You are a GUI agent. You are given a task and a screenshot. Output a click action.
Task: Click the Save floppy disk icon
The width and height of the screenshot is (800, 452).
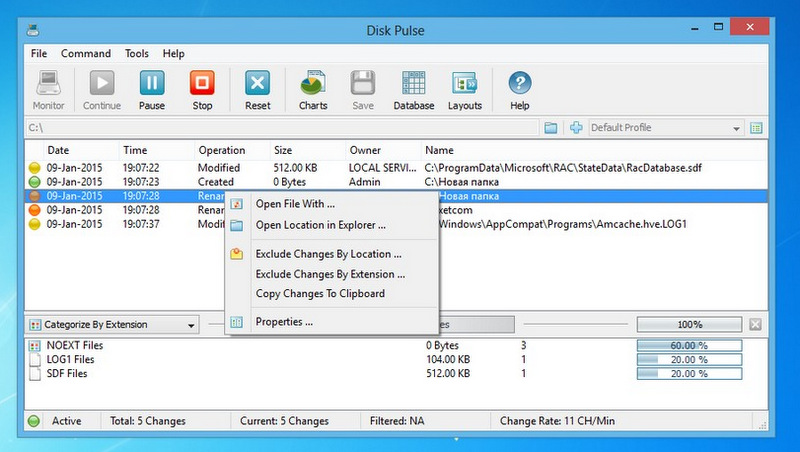(363, 83)
